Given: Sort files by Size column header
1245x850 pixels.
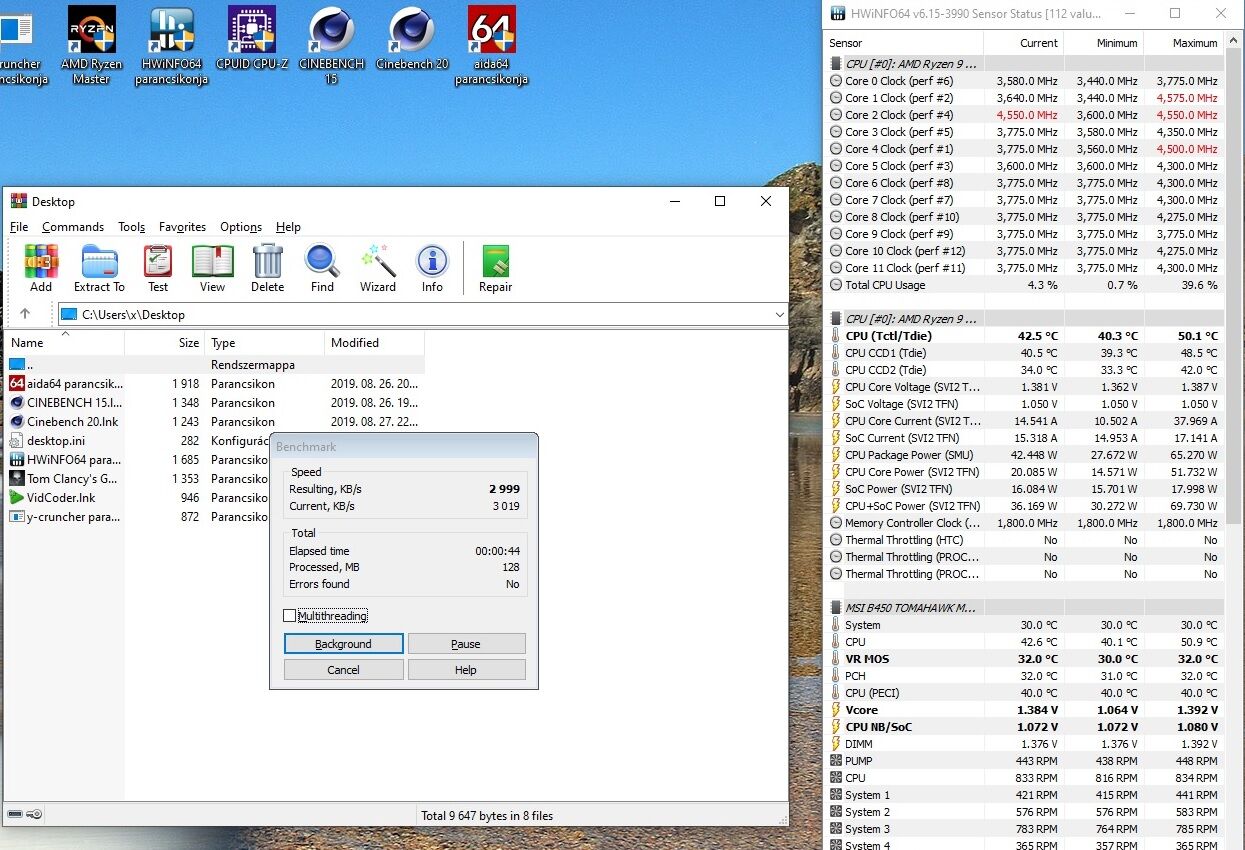Looking at the screenshot, I should pos(165,343).
